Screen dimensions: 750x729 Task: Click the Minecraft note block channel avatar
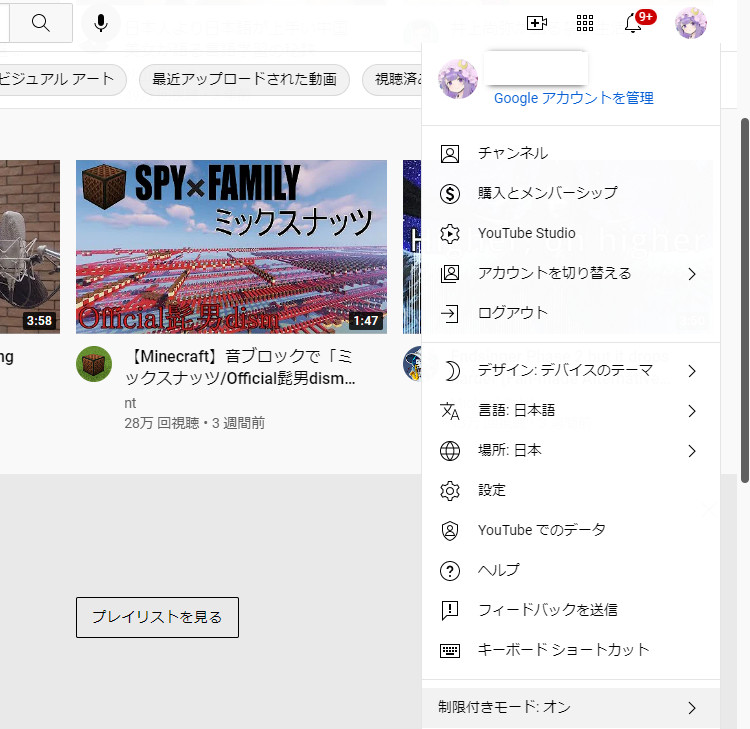tap(94, 364)
